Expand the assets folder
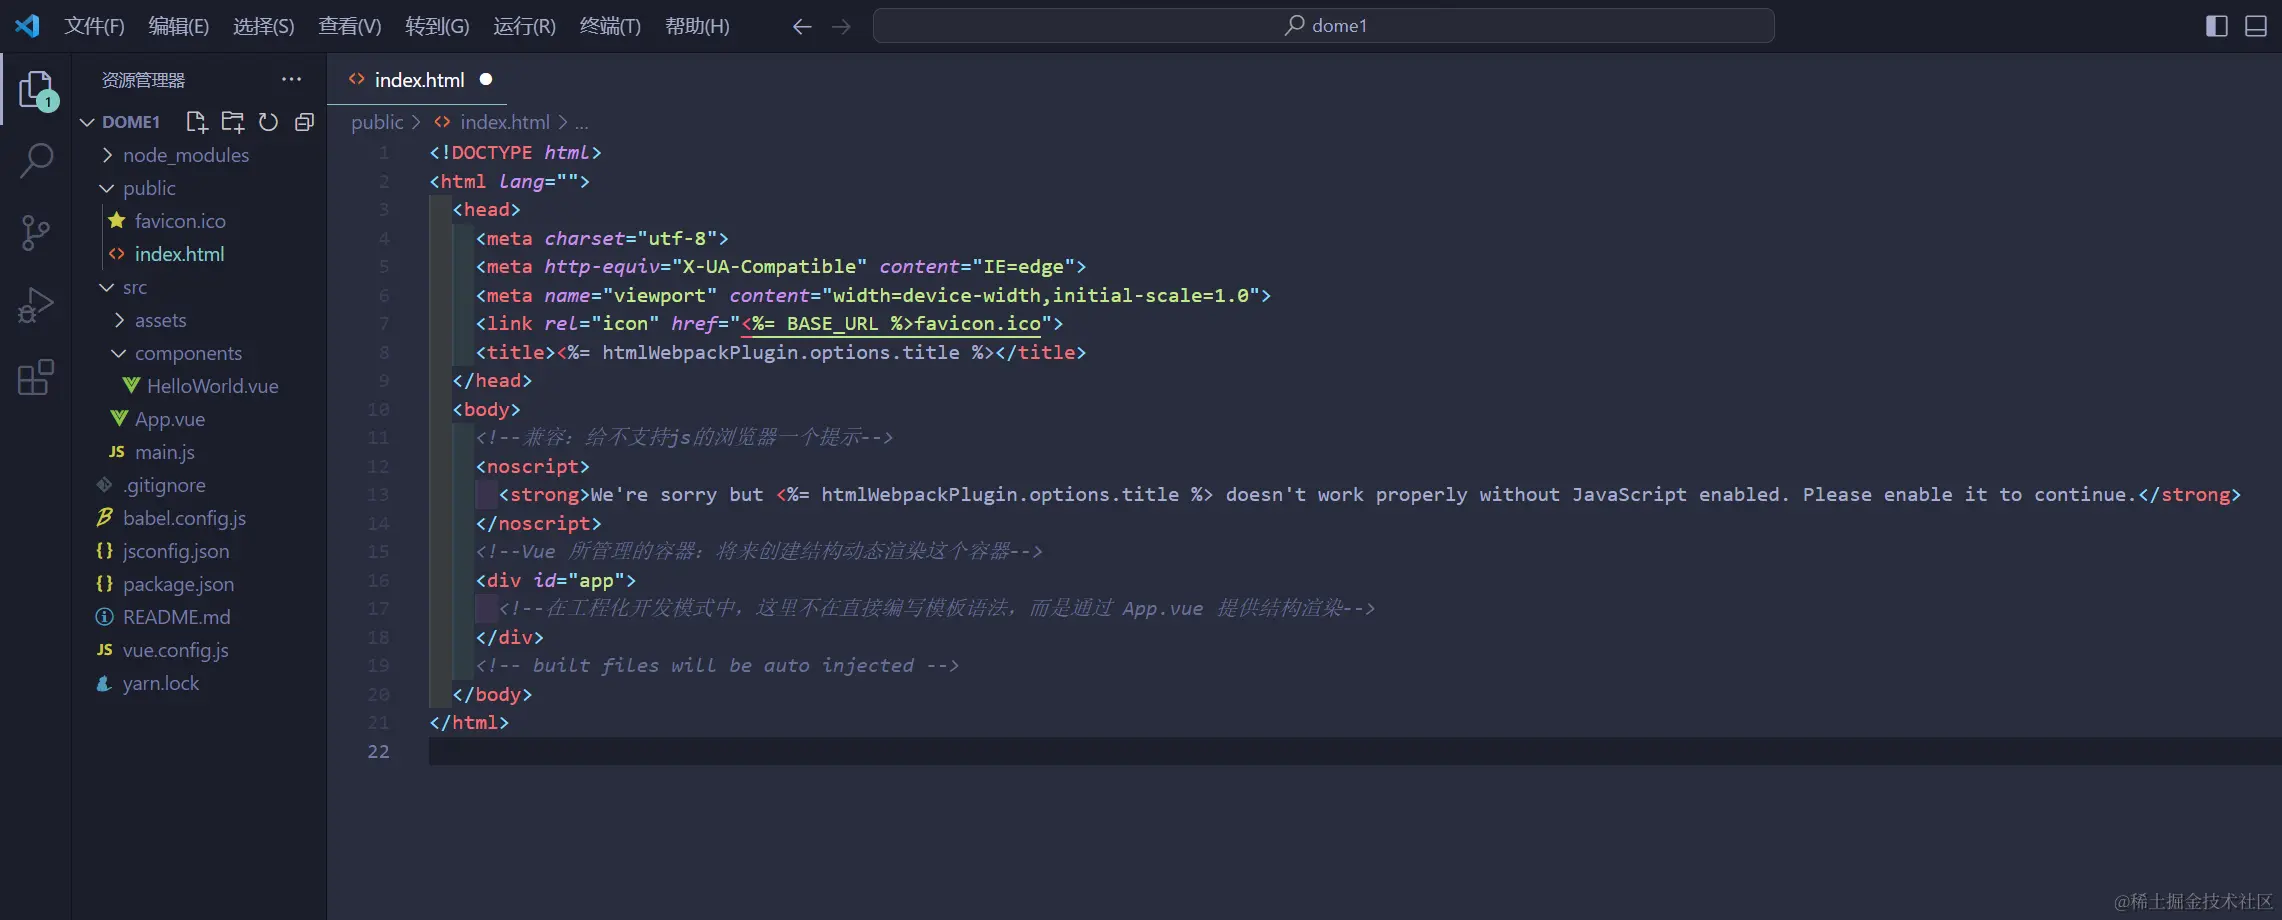This screenshot has height=920, width=2282. tap(160, 320)
